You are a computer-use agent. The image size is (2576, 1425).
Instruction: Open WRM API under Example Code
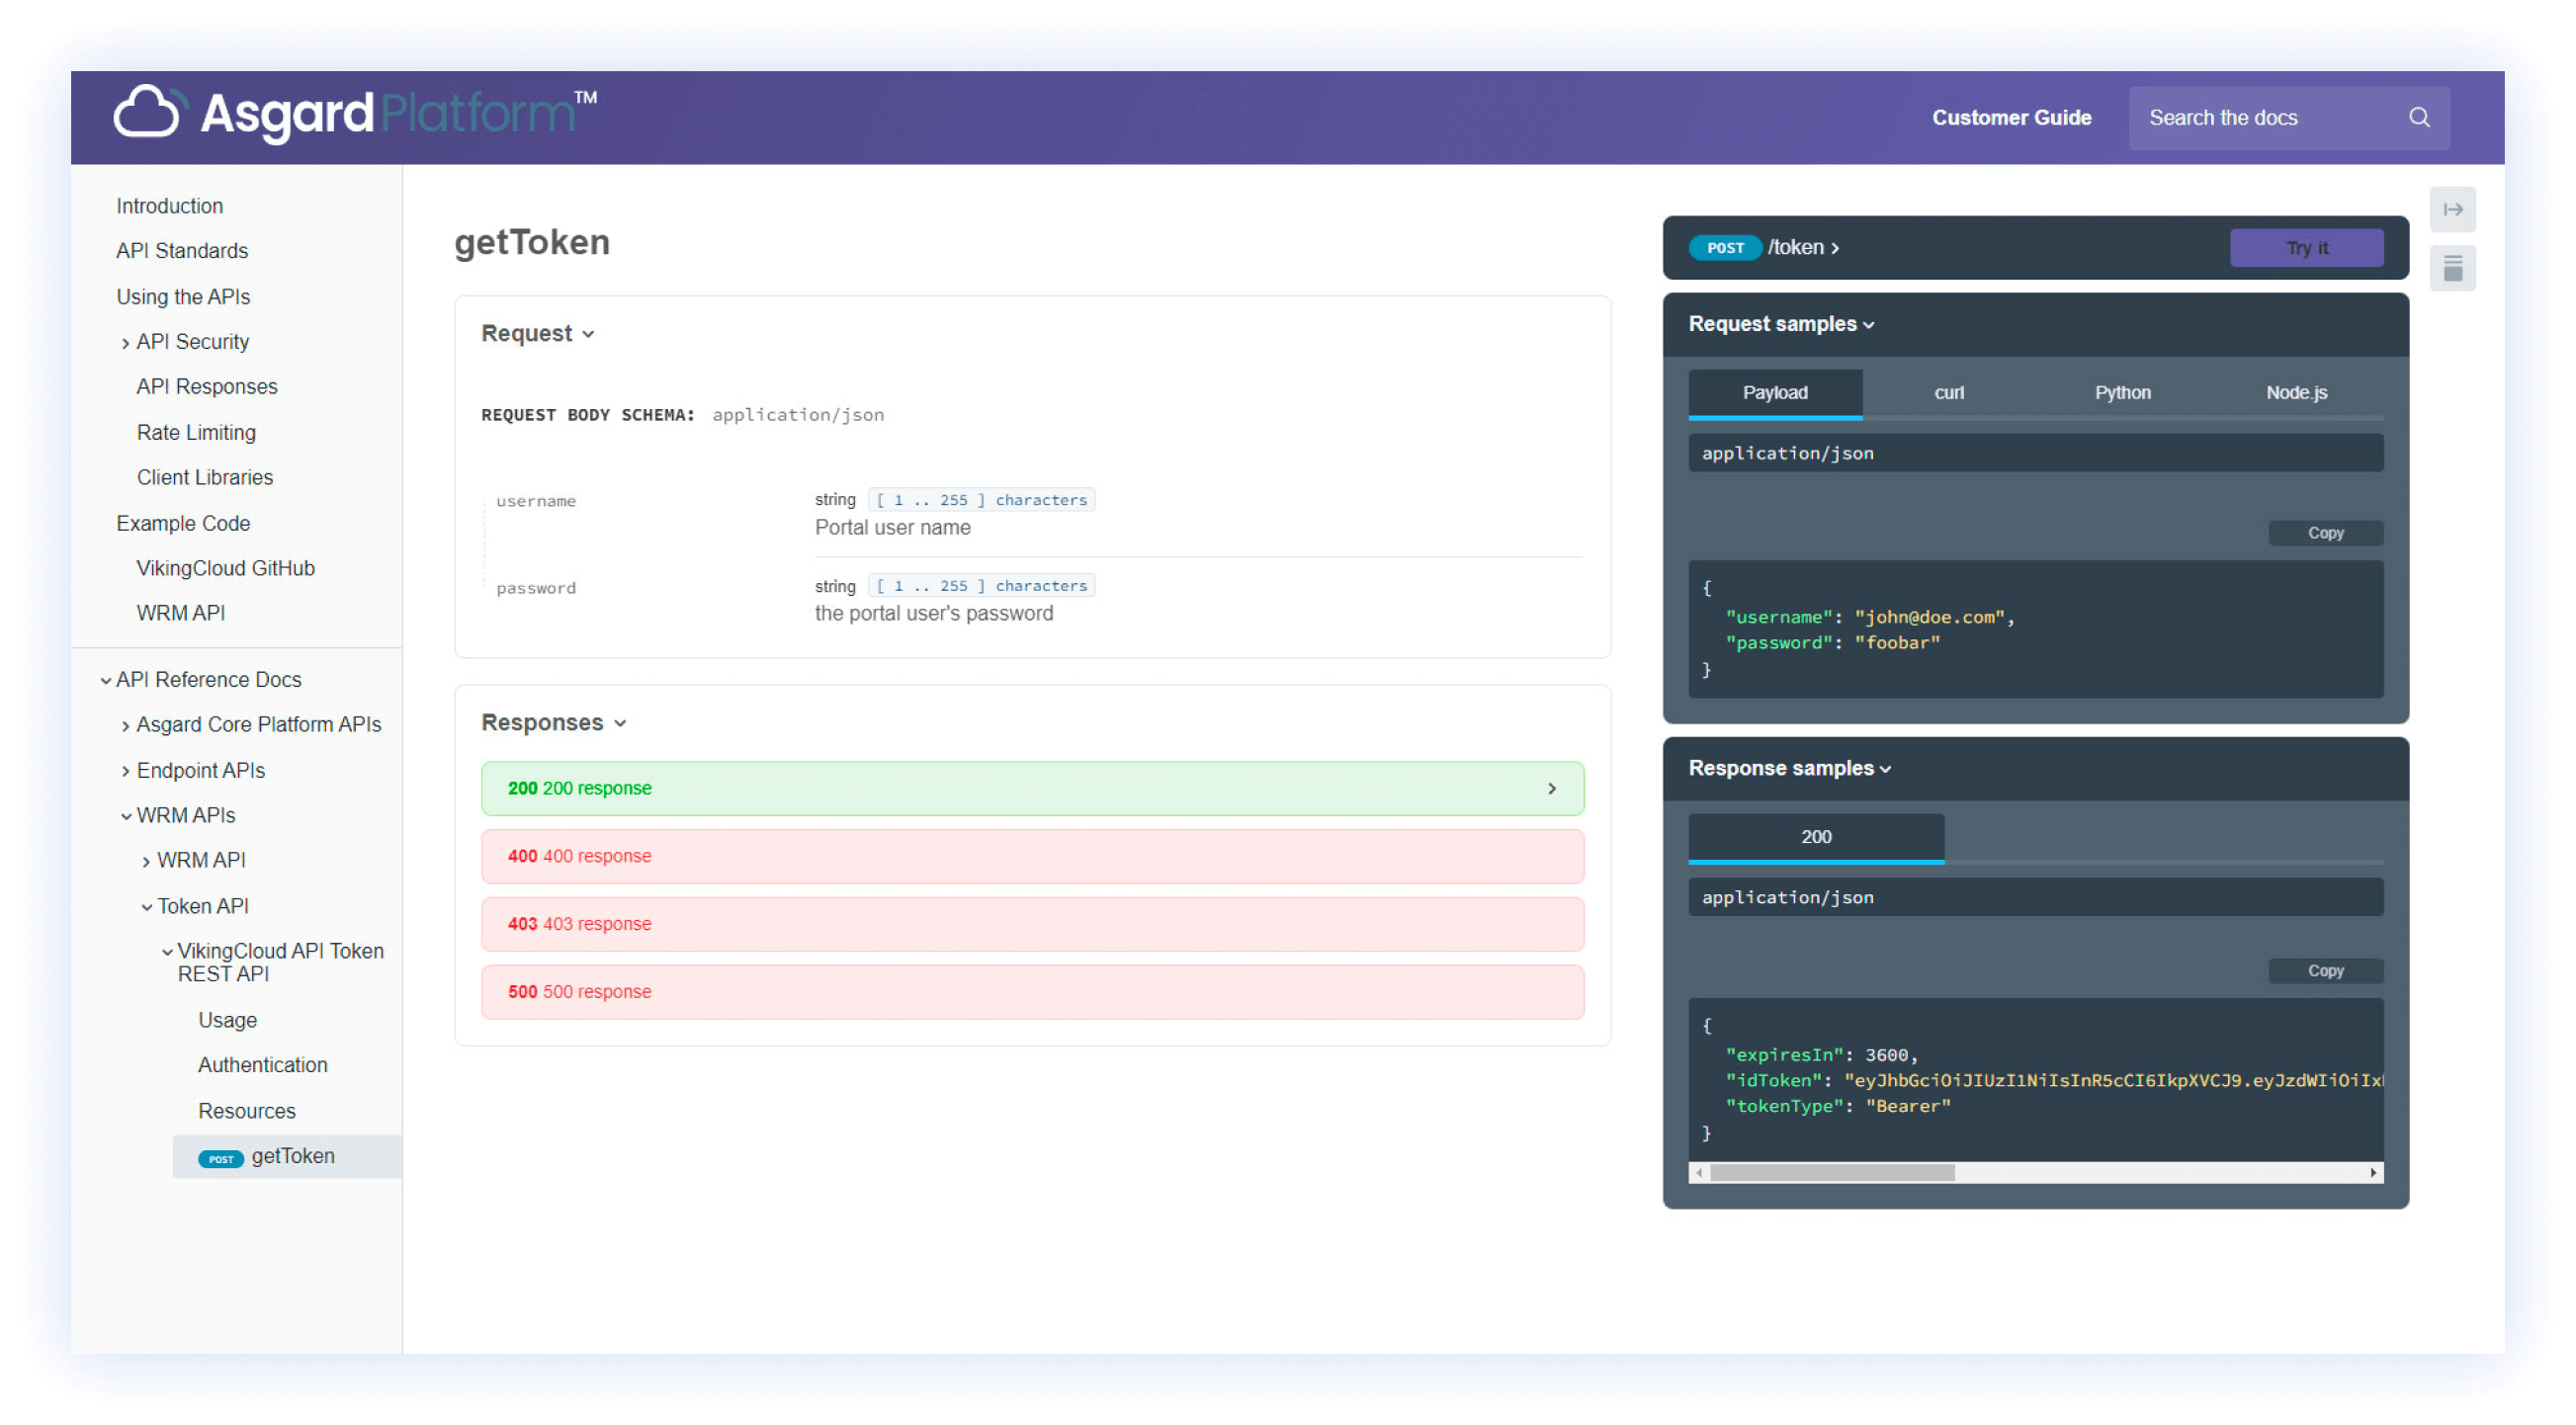pyautogui.click(x=181, y=613)
